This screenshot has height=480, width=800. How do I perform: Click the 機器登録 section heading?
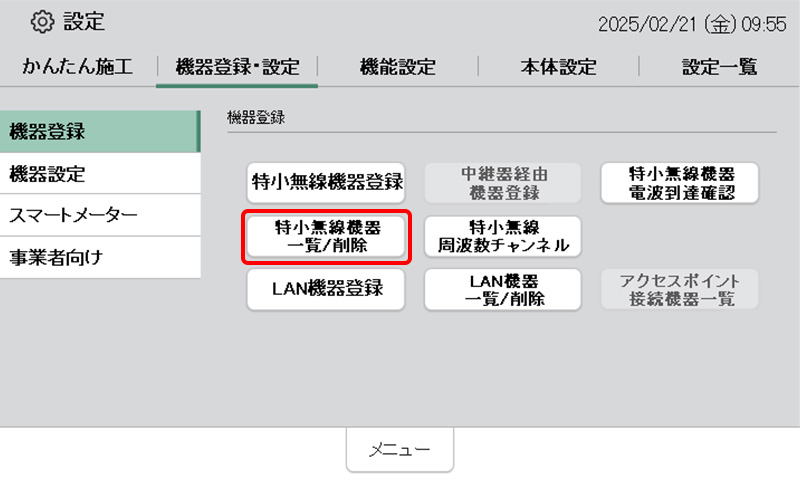click(256, 117)
